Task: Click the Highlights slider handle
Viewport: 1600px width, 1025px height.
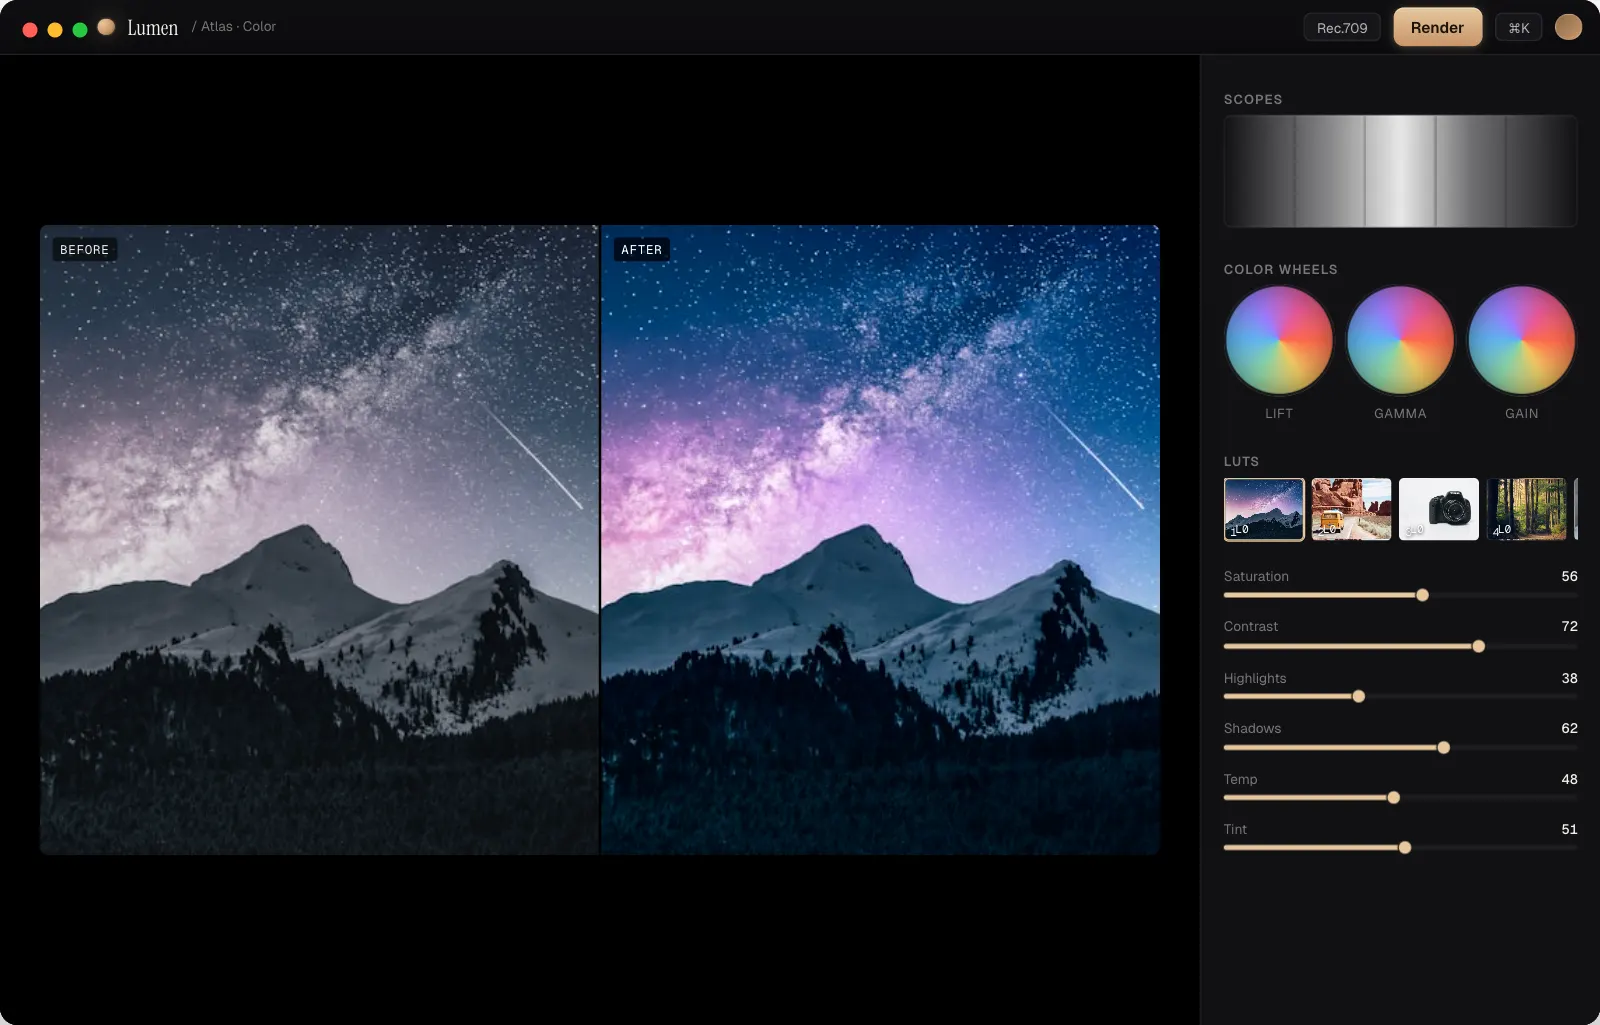Action: 1358,696
